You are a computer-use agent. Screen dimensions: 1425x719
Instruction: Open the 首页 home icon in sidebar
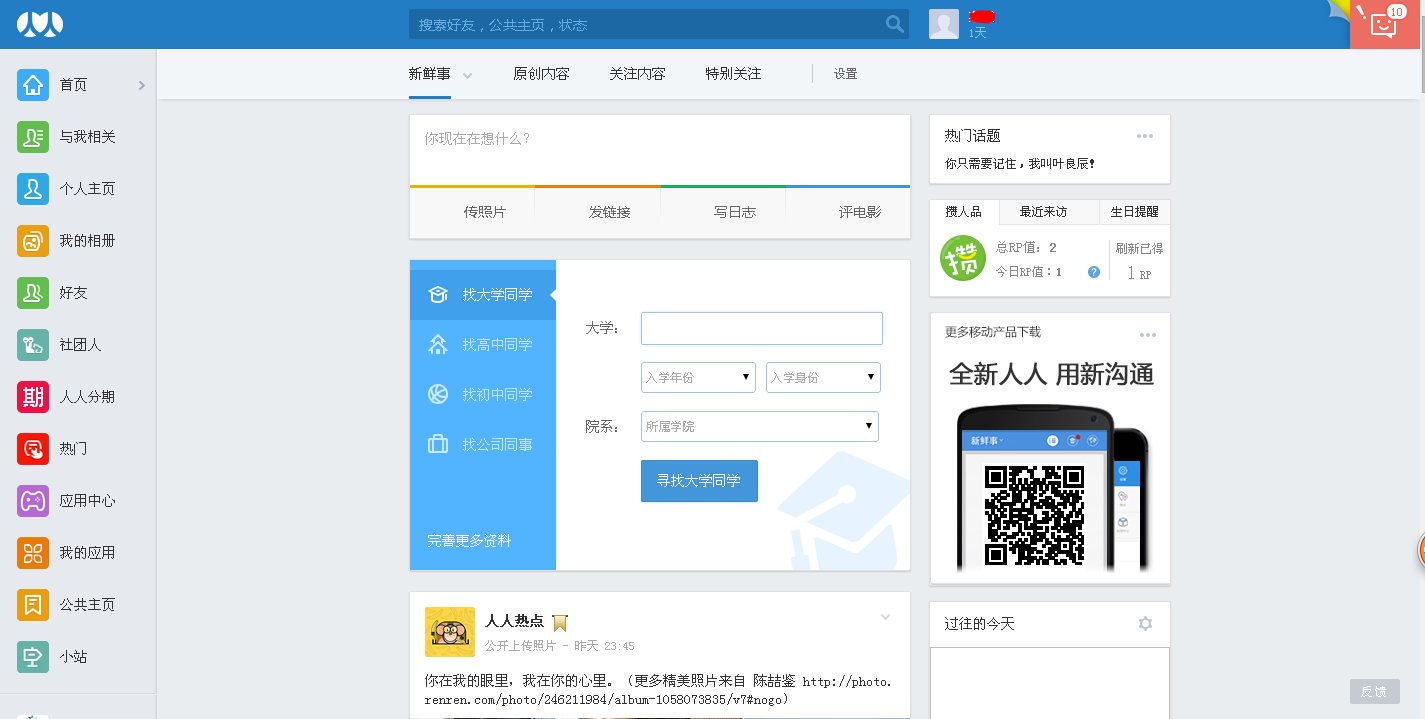(x=33, y=85)
